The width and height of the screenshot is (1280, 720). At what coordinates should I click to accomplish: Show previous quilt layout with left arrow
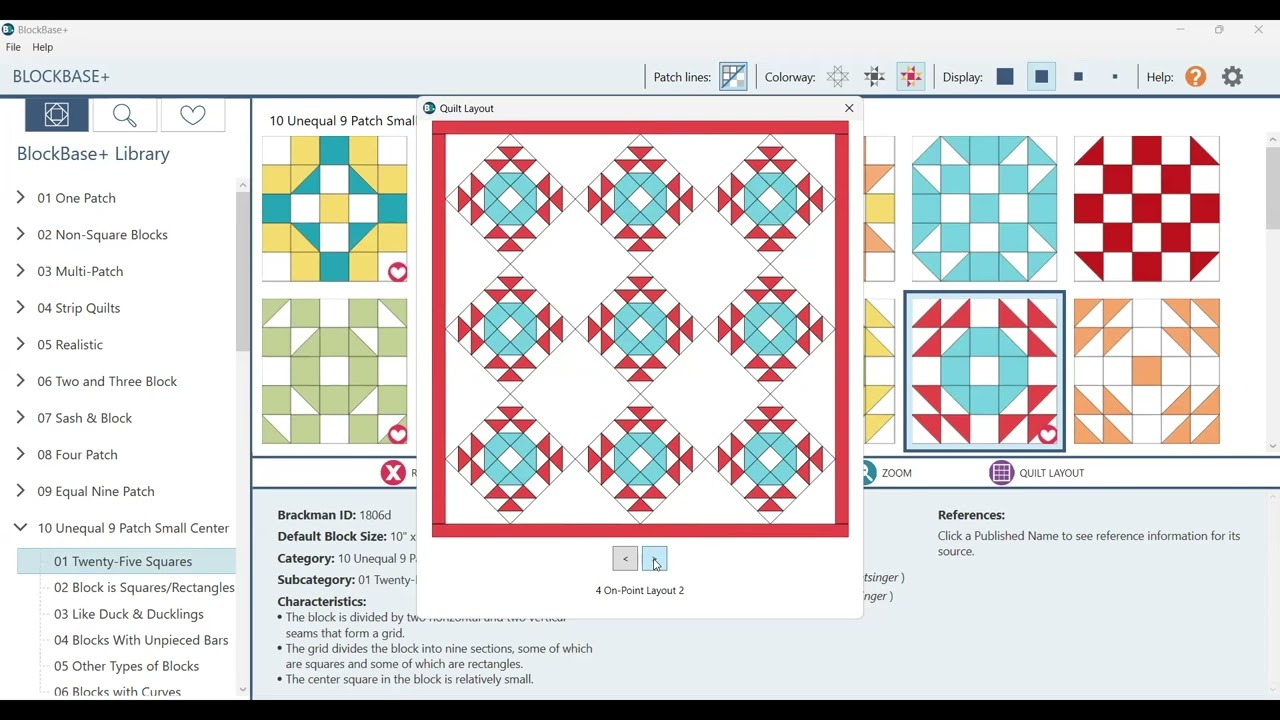tap(625, 559)
